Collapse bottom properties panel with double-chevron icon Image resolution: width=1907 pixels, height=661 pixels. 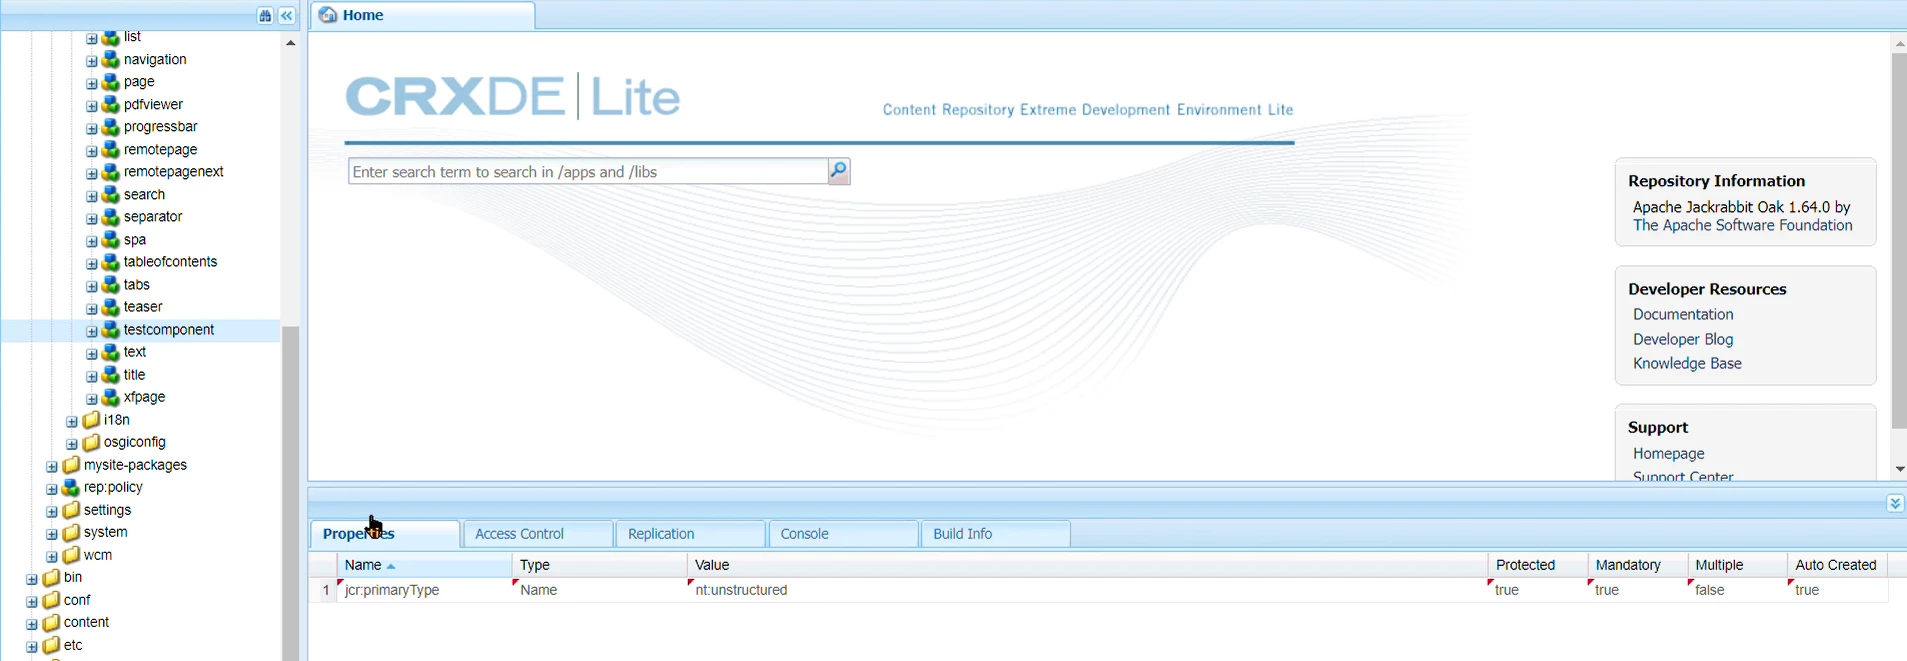(1895, 503)
